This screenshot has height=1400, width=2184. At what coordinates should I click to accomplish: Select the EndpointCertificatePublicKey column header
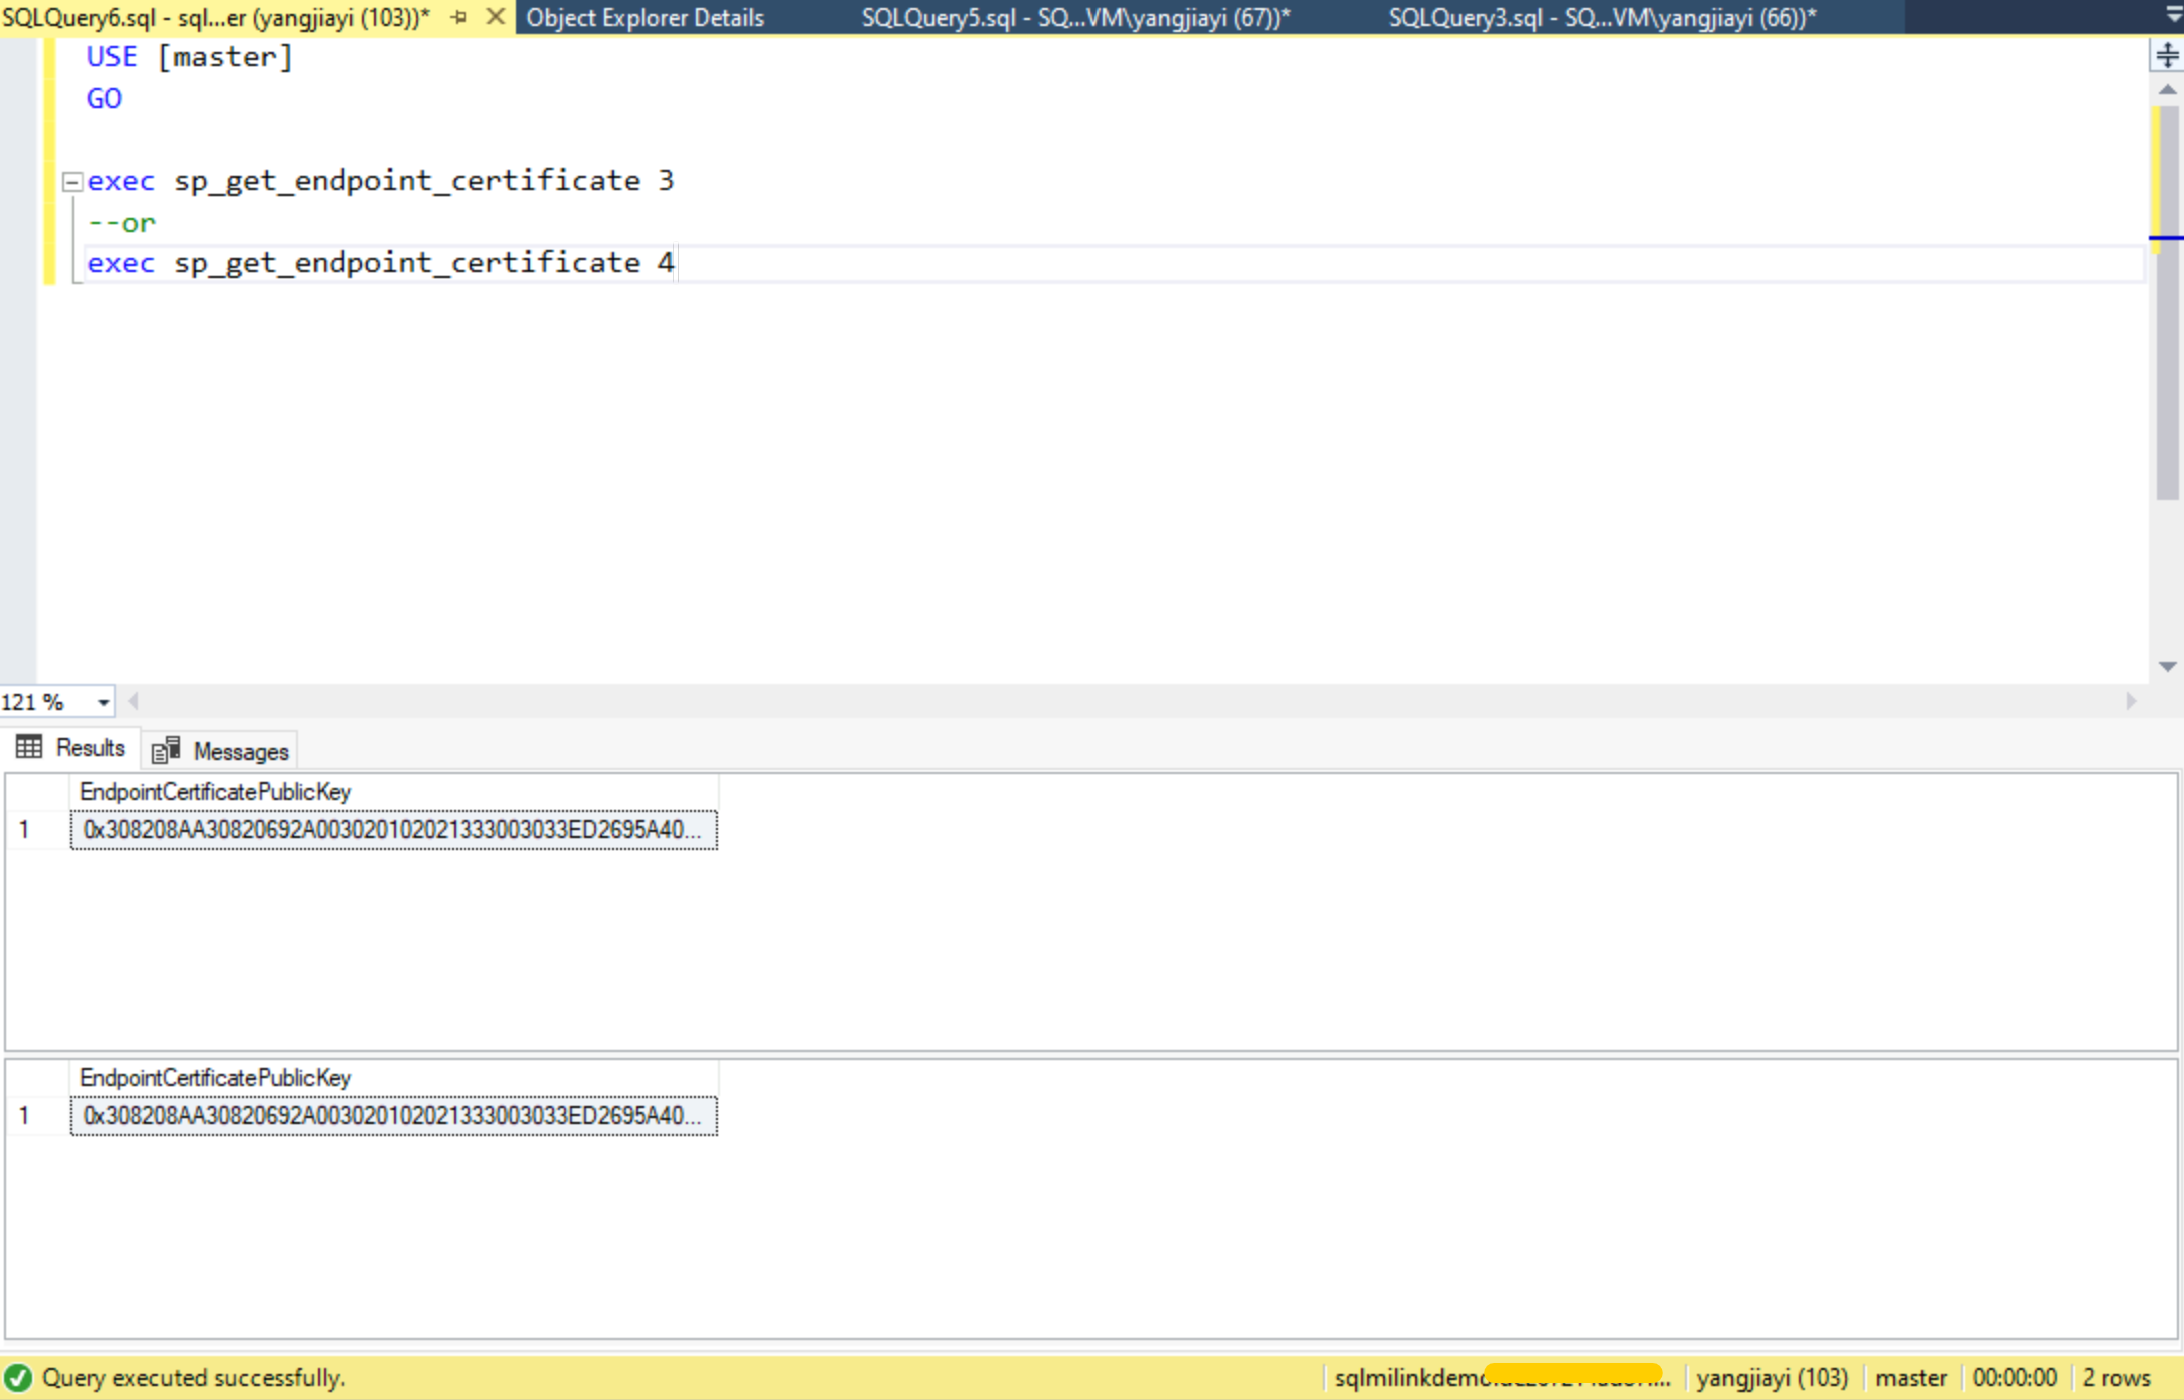click(x=216, y=791)
